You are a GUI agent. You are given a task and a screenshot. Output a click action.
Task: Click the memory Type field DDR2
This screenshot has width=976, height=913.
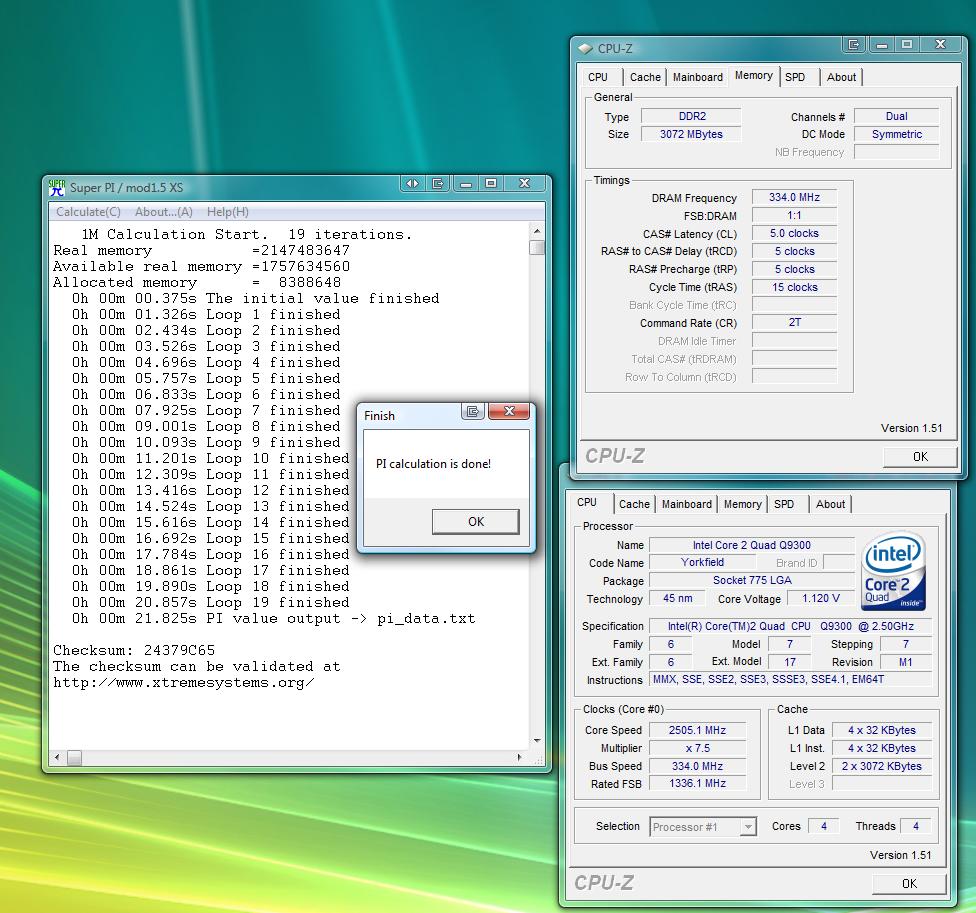[692, 116]
